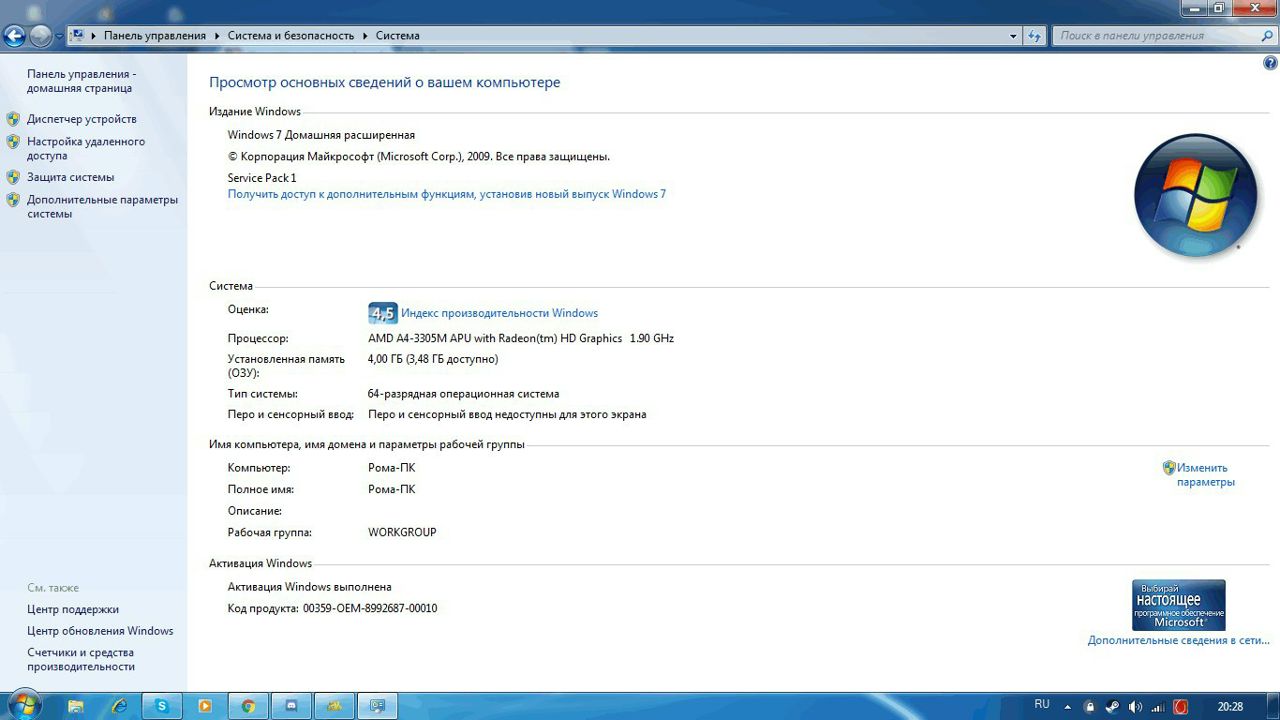Open Skype from the taskbar
Image resolution: width=1280 pixels, height=720 pixels.
(162, 706)
